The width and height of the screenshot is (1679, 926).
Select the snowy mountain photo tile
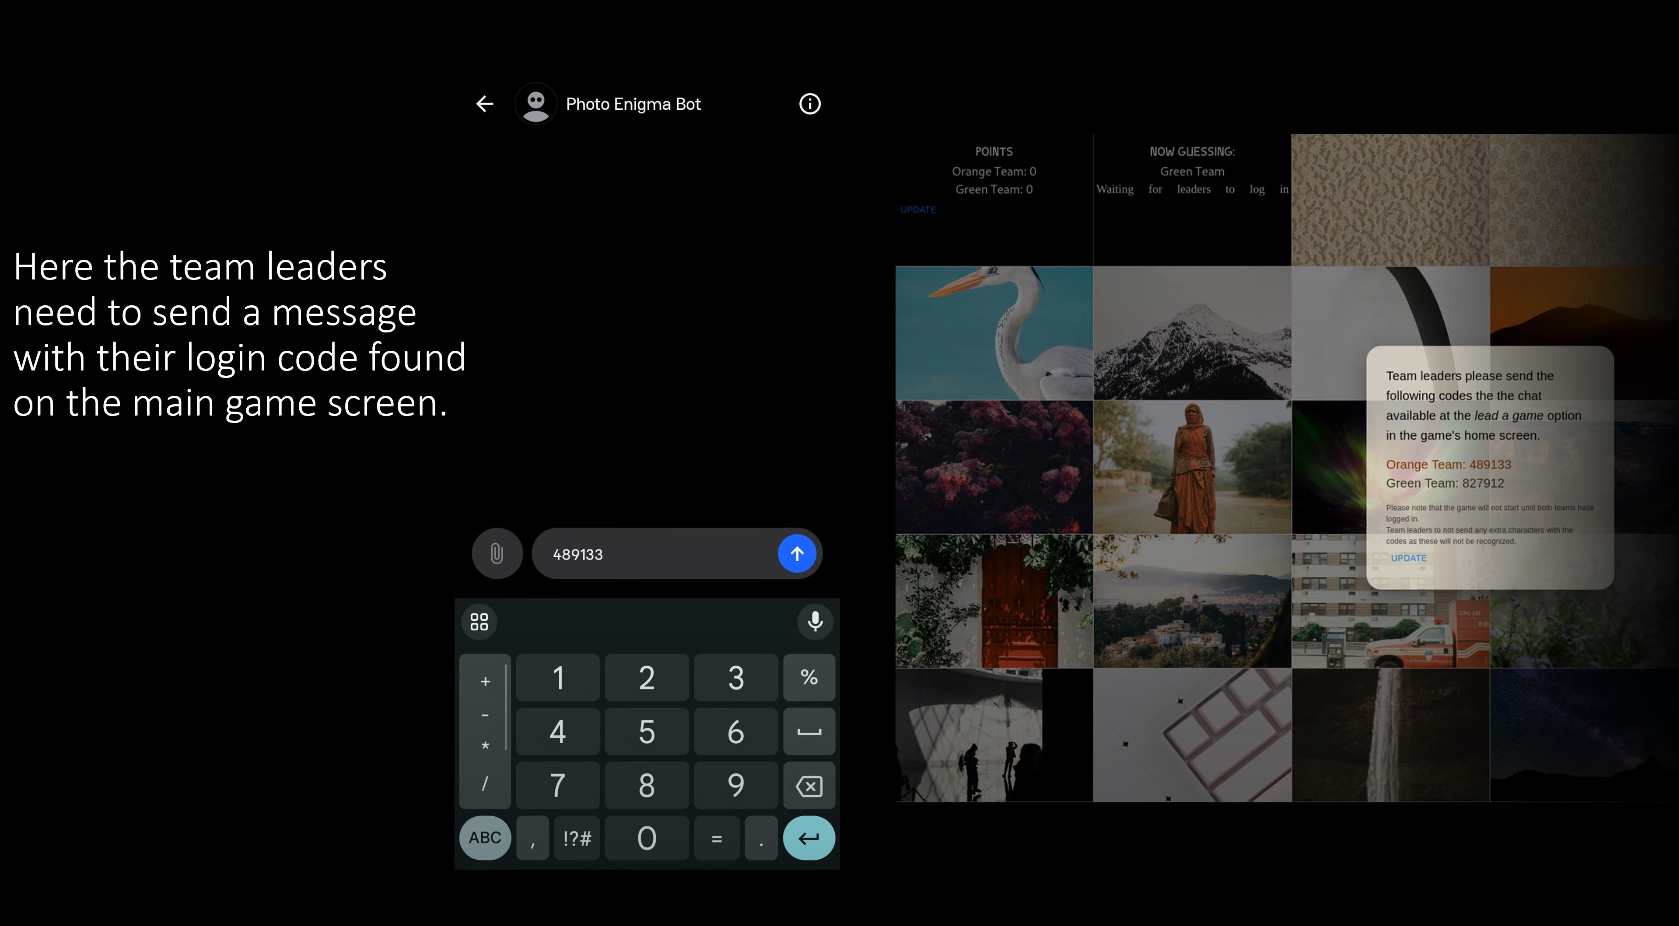tap(1192, 333)
